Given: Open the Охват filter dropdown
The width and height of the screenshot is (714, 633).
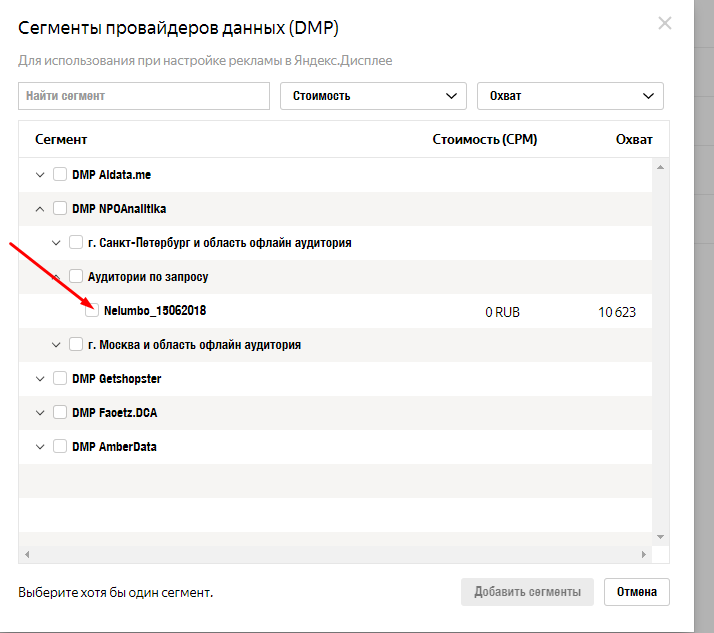Looking at the screenshot, I should pos(570,96).
